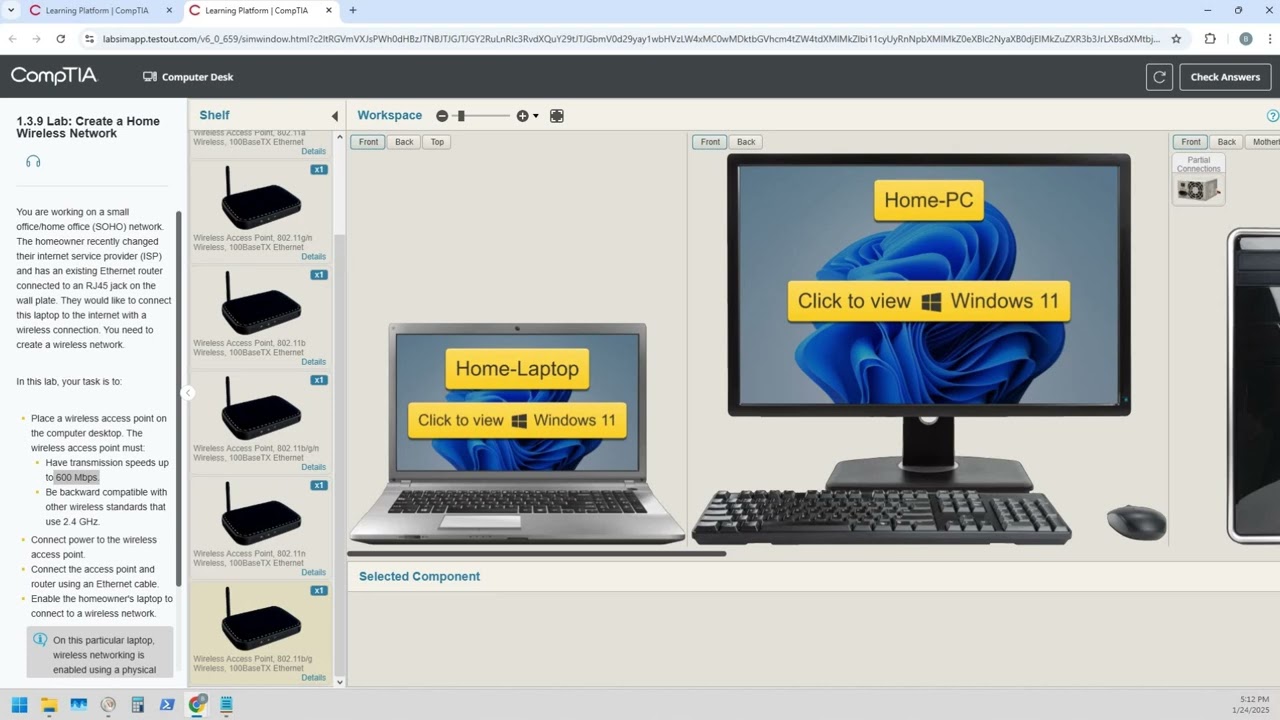This screenshot has height=720, width=1280.
Task: Show the laptop's Back view
Action: (x=404, y=142)
